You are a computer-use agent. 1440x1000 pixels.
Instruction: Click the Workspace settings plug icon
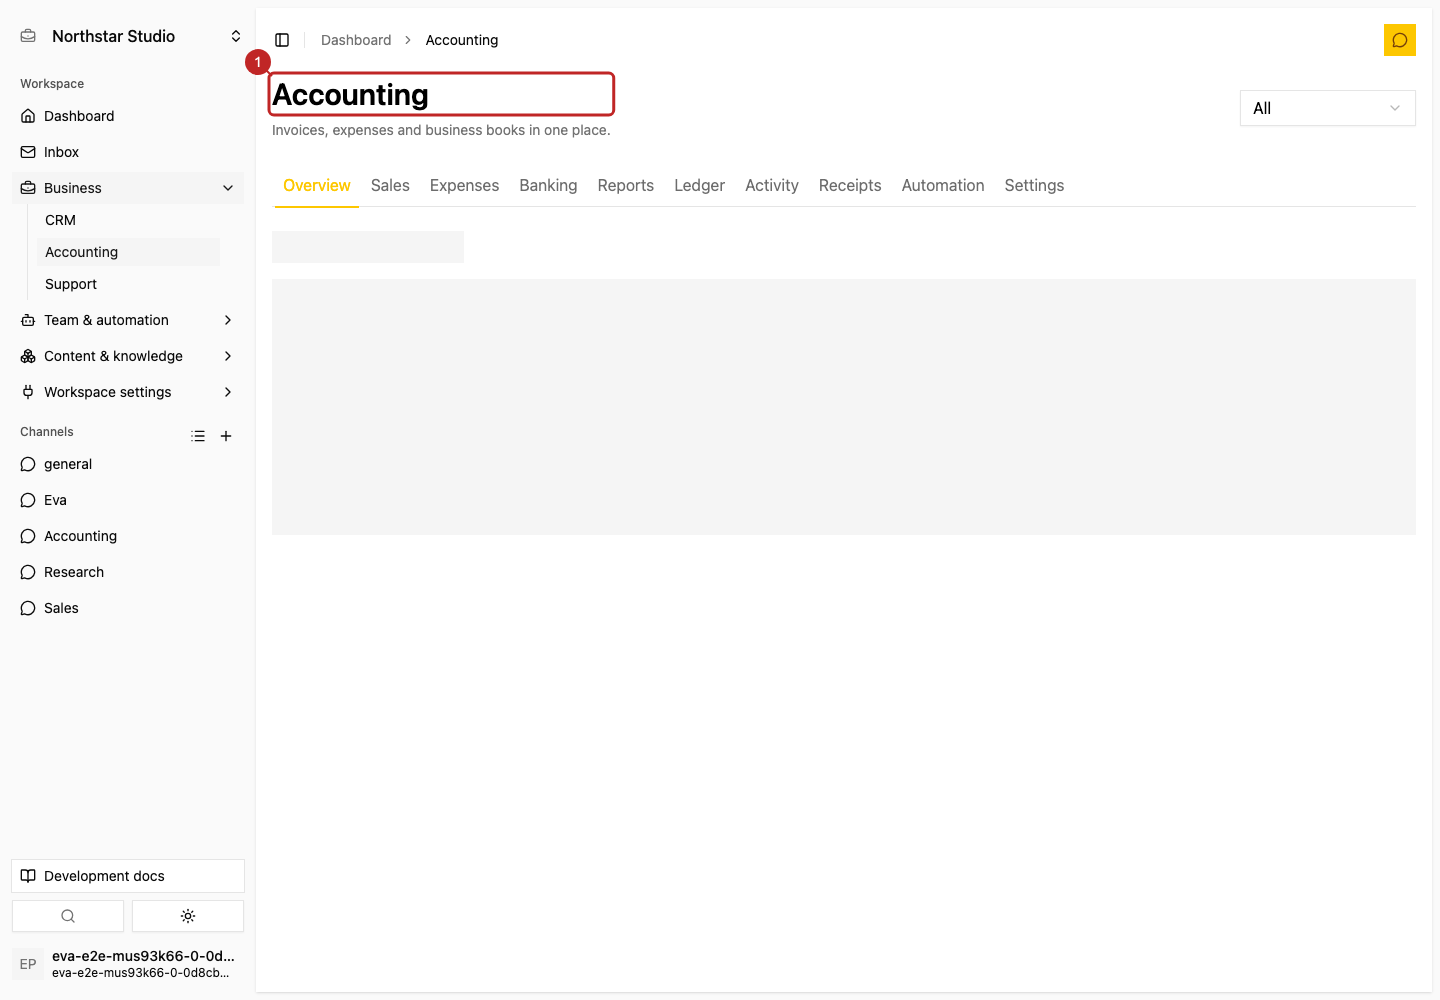click(28, 392)
